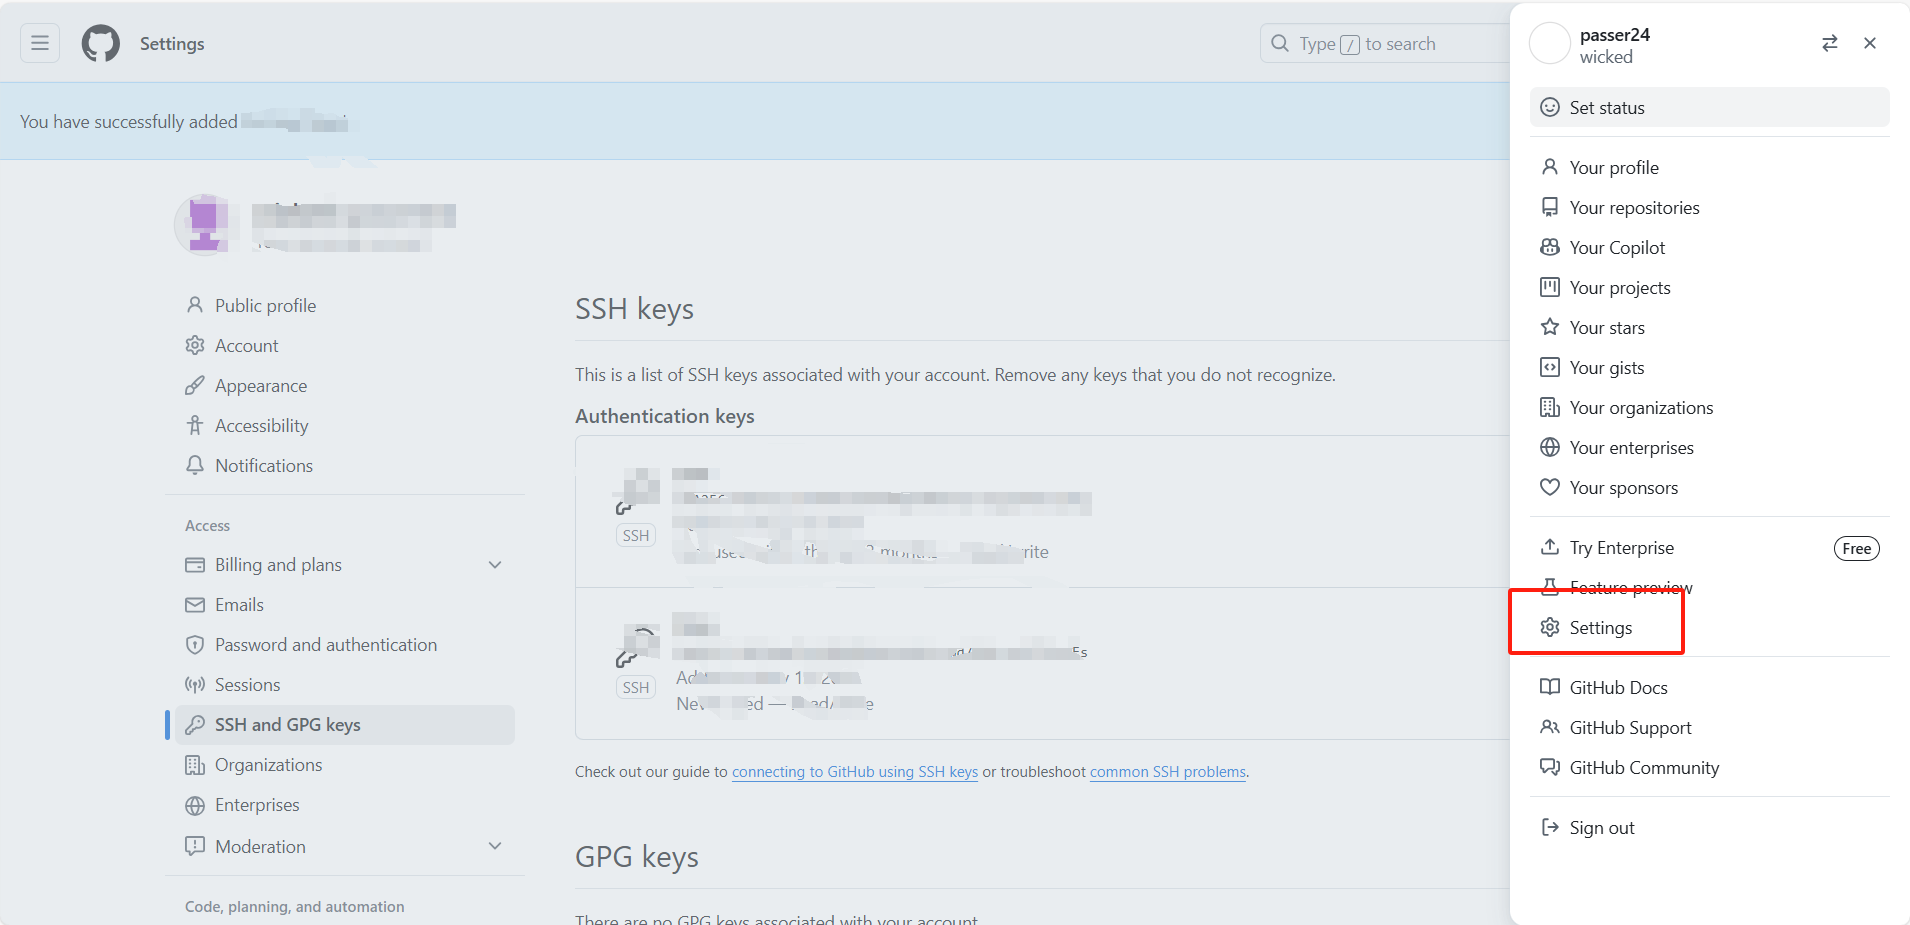Click the Settings gear icon in menu
The width and height of the screenshot is (1910, 925).
1550,627
